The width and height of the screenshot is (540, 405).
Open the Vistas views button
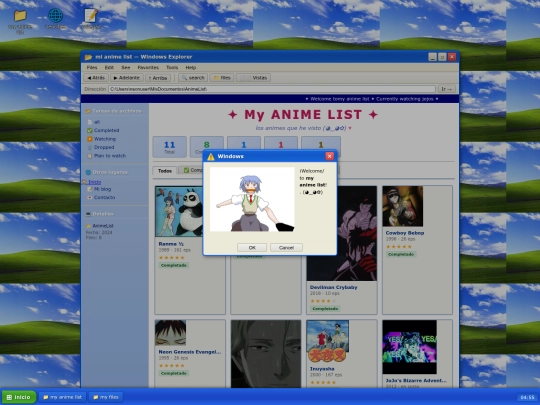pos(253,78)
